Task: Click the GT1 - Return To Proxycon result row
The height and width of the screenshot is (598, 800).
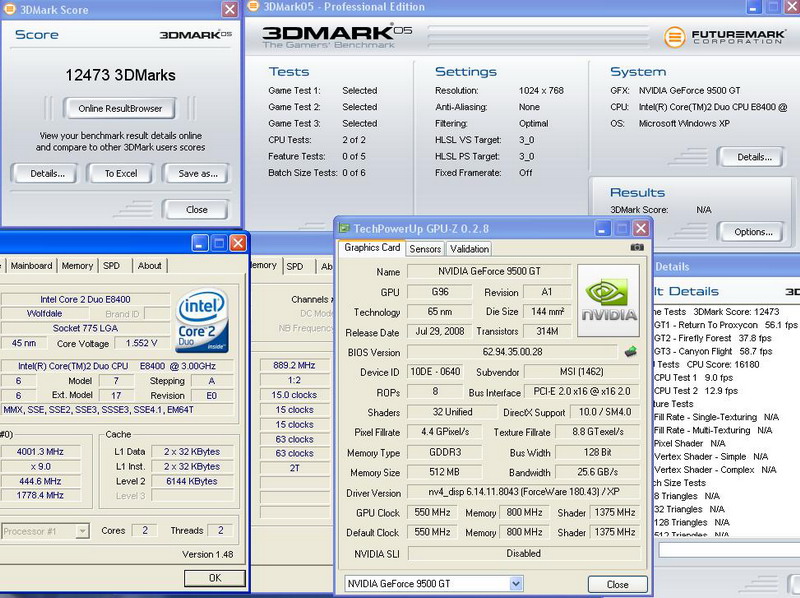Action: [x=726, y=325]
